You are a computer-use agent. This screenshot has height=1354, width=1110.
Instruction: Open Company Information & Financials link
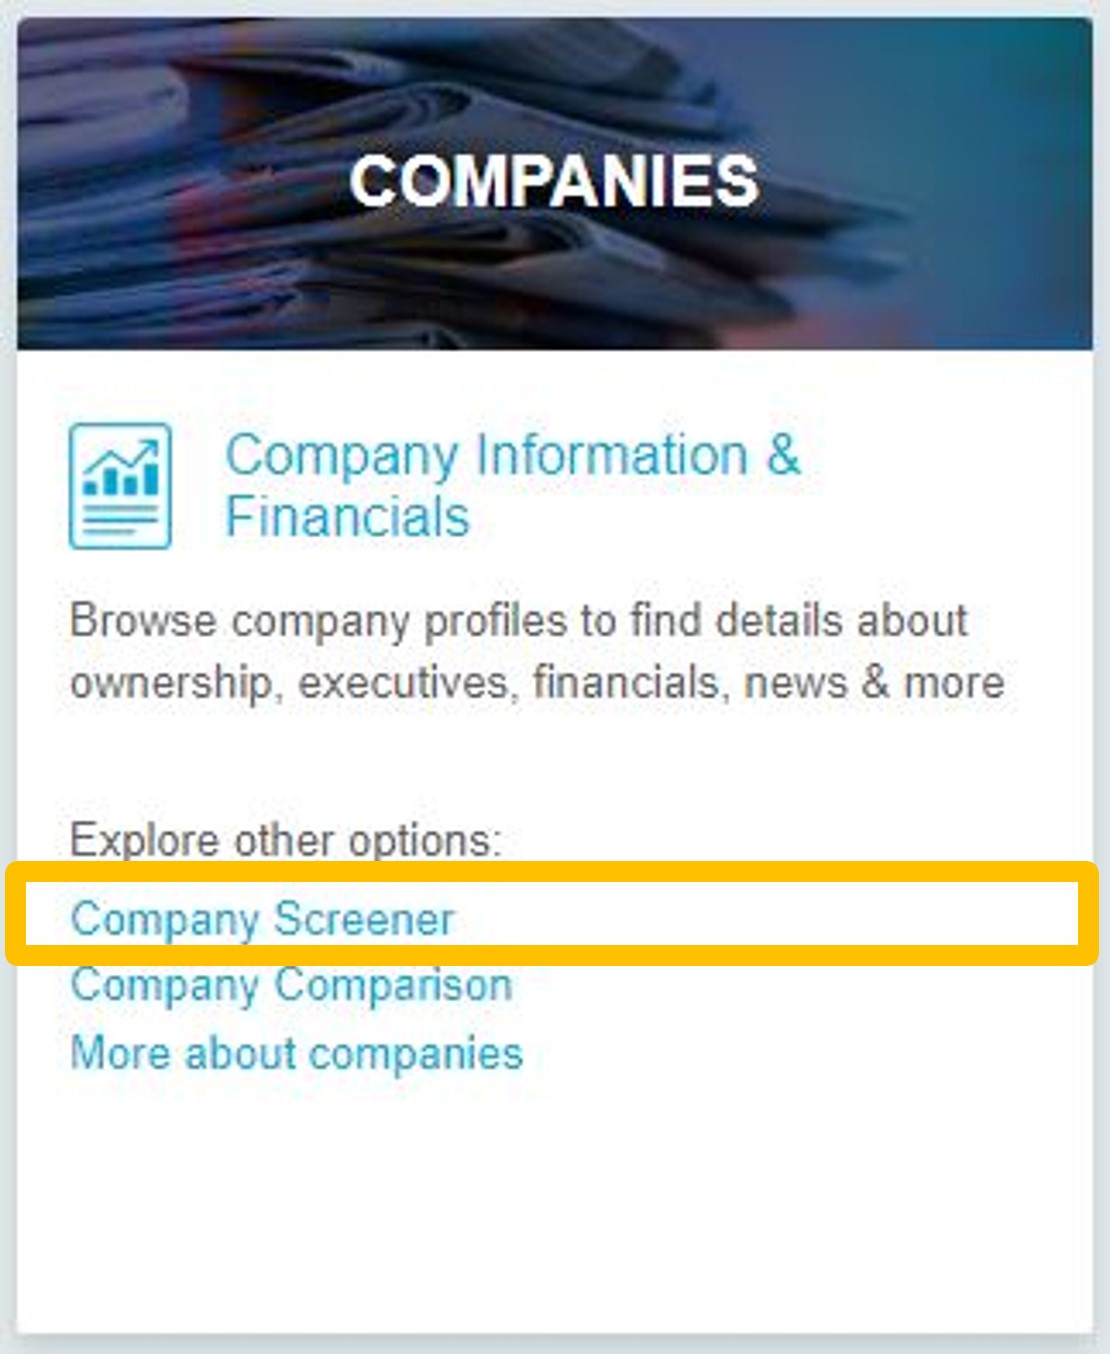[511, 456]
